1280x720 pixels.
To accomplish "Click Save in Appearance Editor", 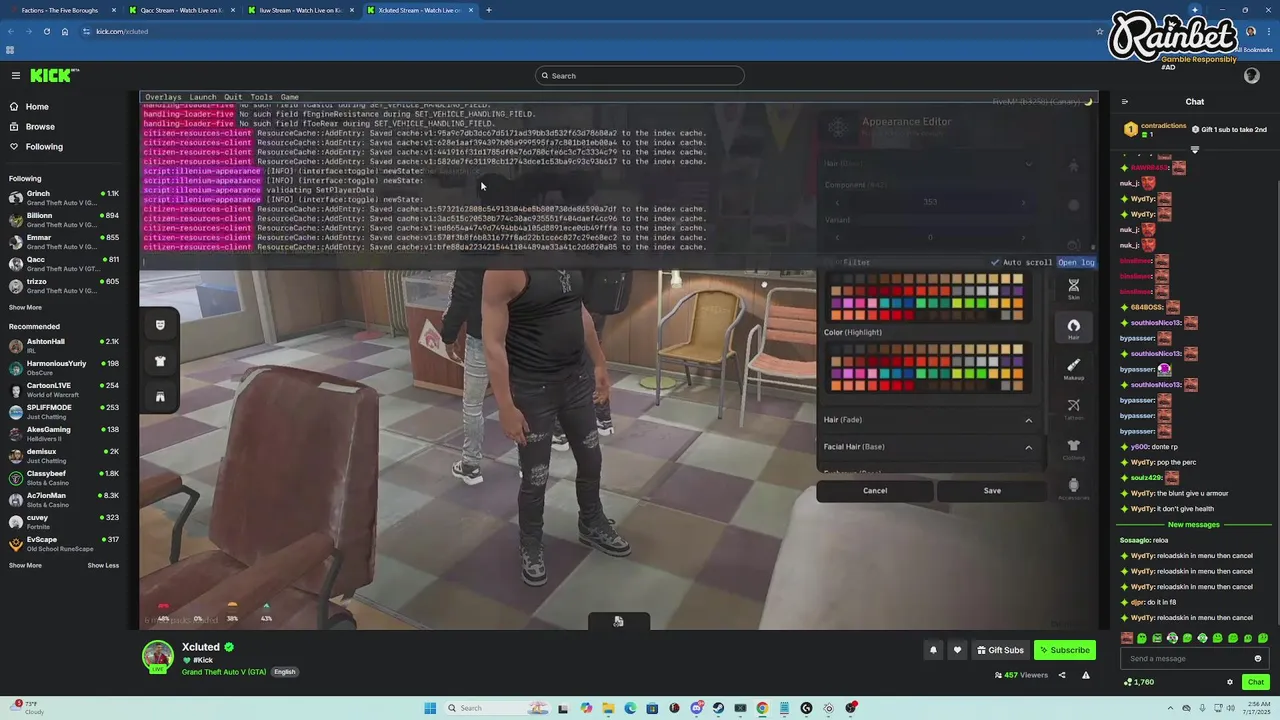I will pyautogui.click(x=992, y=491).
